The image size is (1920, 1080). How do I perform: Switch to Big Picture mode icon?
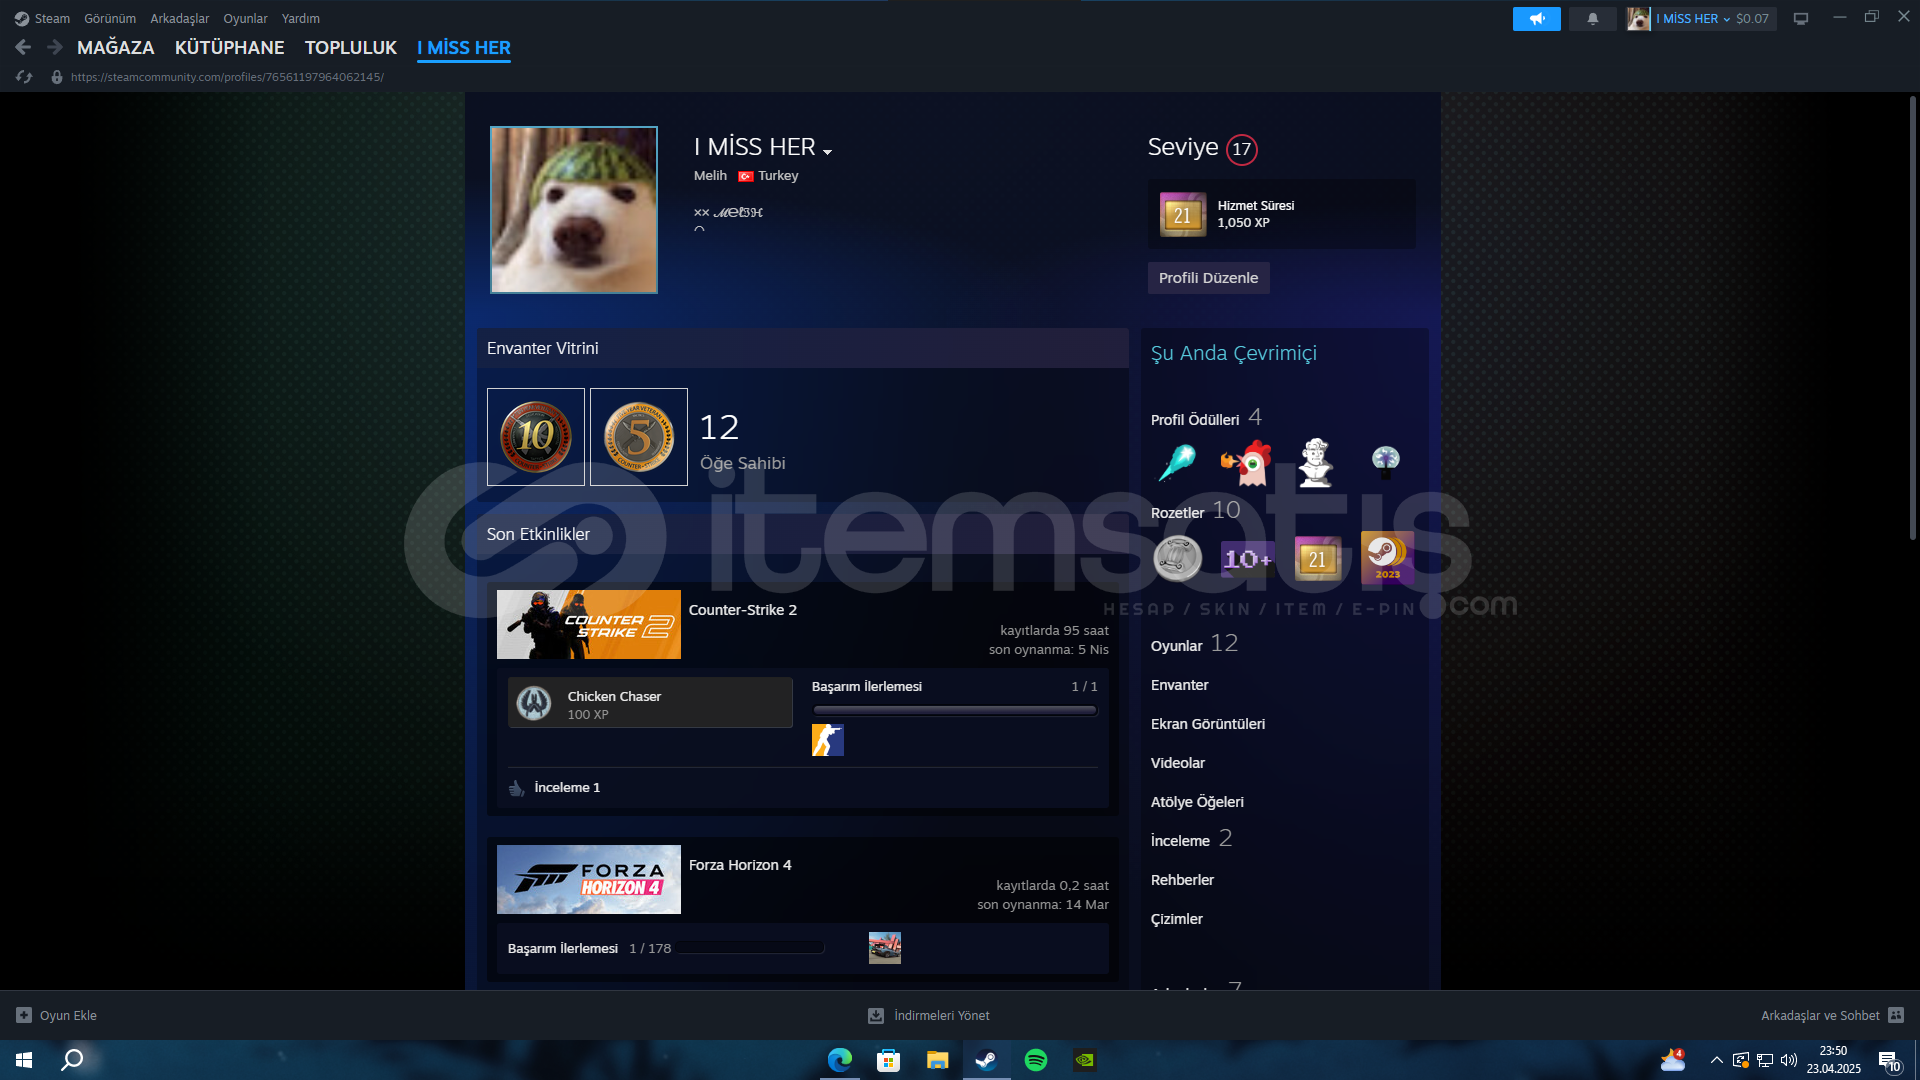[x=1801, y=18]
